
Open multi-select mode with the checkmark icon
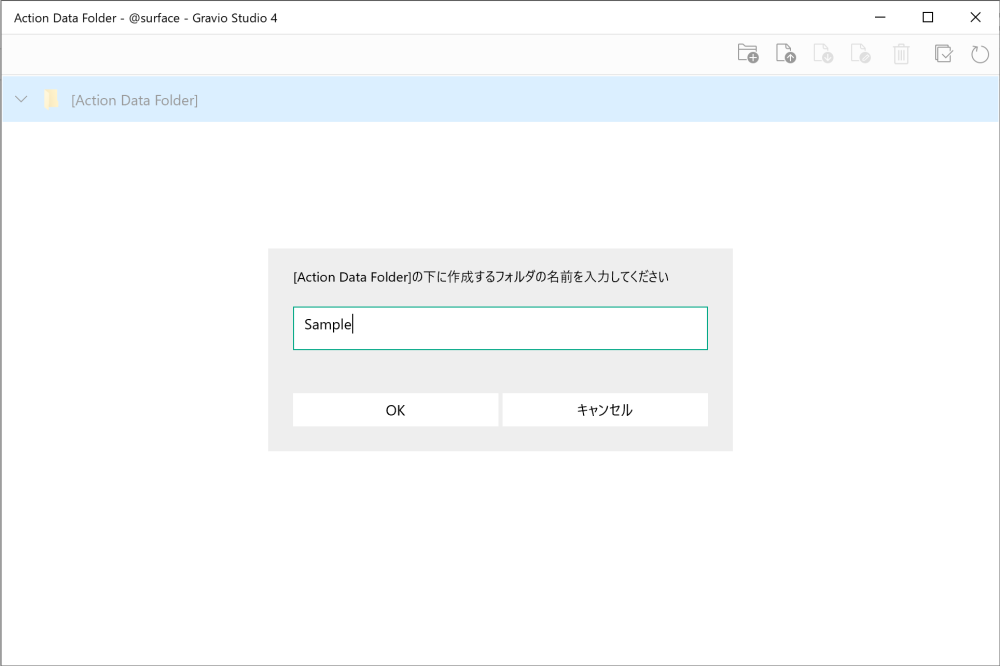[x=943, y=53]
